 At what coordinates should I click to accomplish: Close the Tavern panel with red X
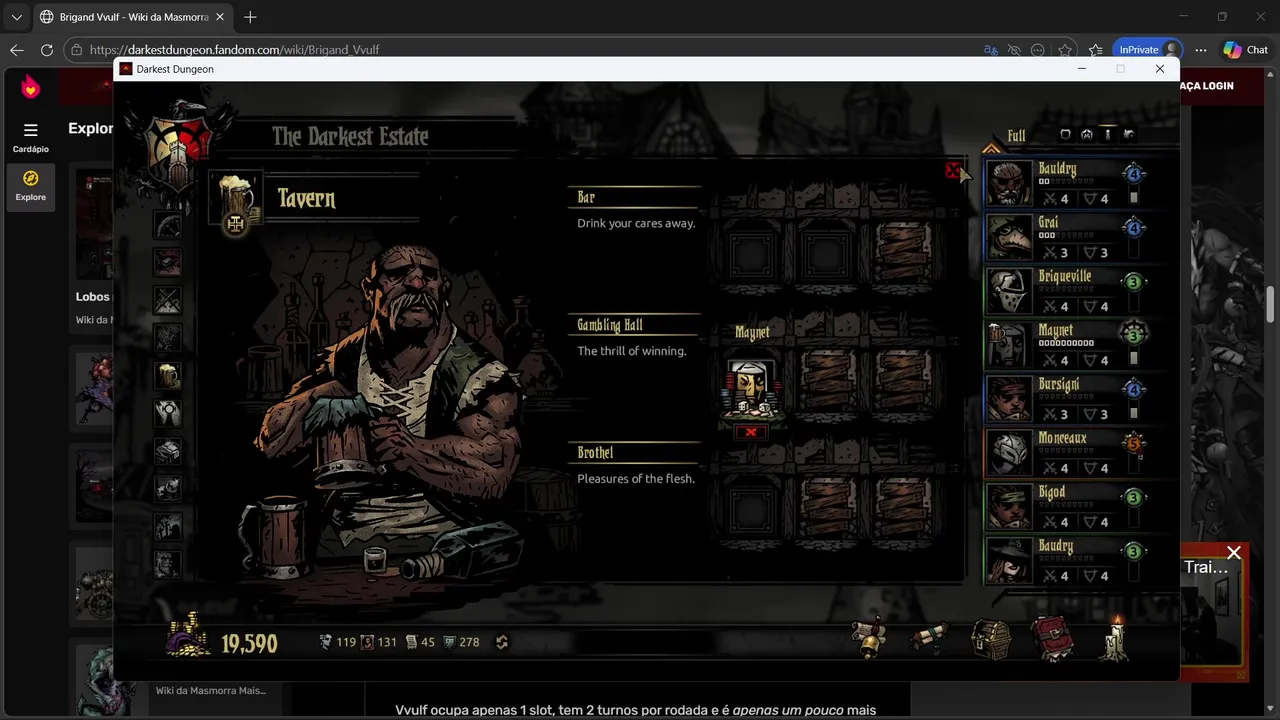click(x=952, y=171)
